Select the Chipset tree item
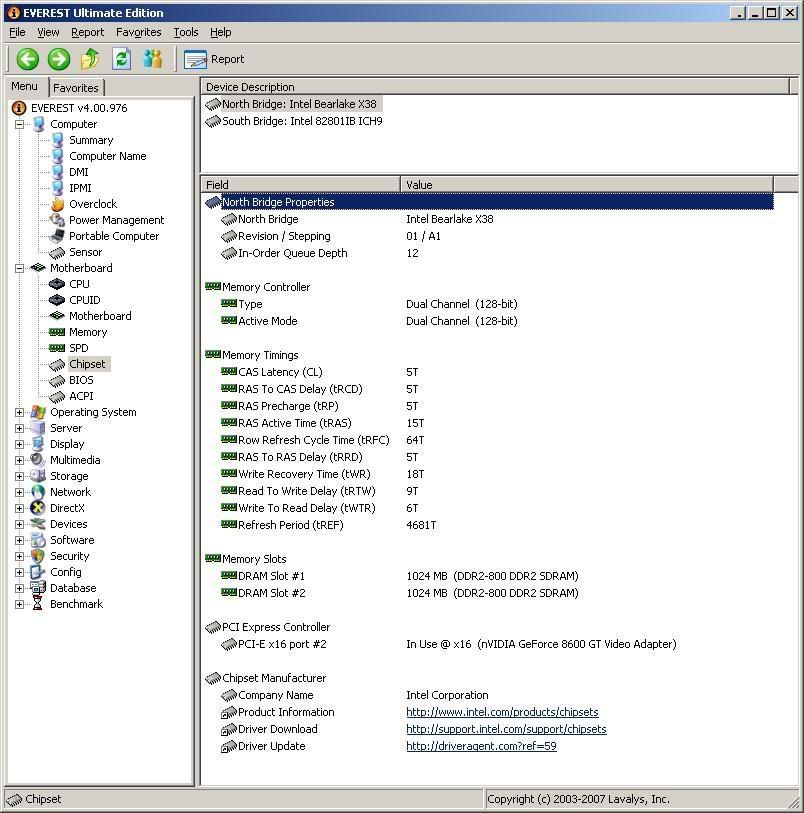 pos(87,364)
